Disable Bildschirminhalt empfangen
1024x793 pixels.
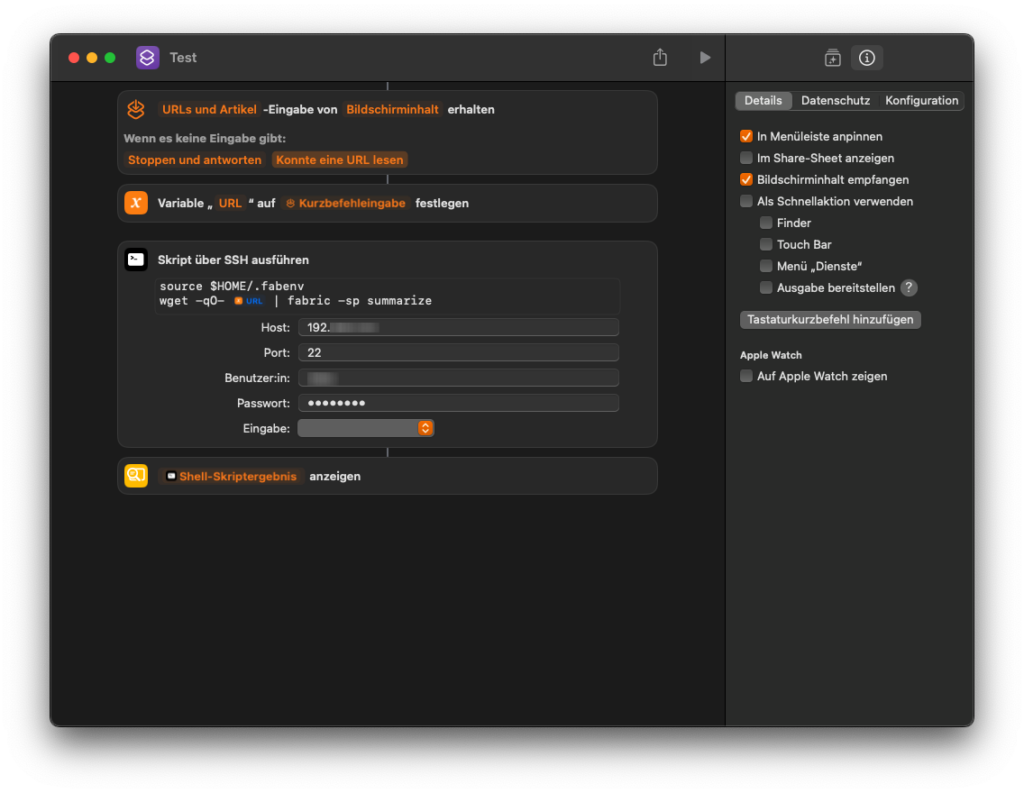(746, 180)
